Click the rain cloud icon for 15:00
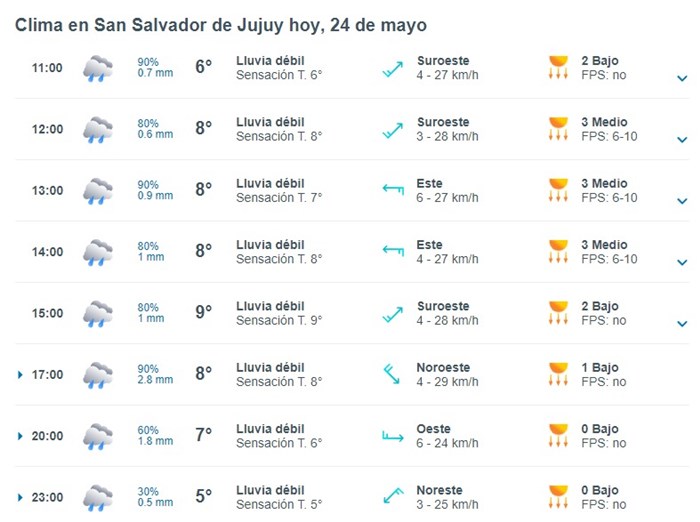Viewport: 700px width, 522px height. tap(98, 314)
